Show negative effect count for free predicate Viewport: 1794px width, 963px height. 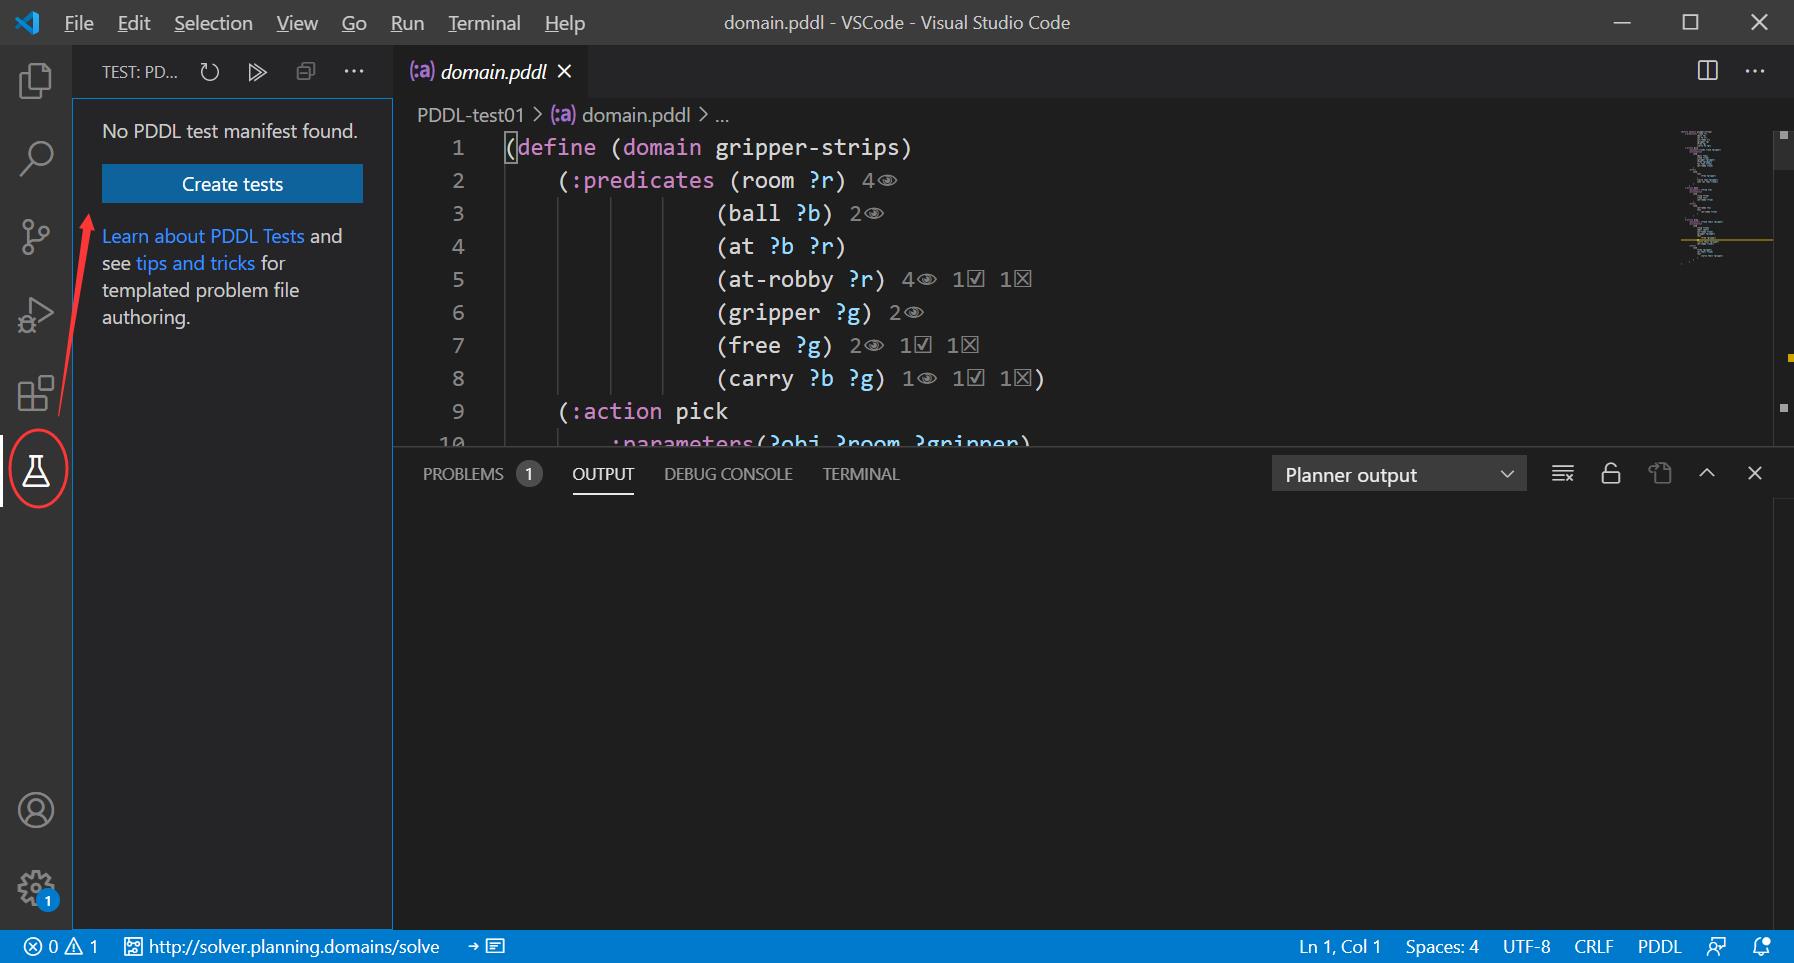coord(962,346)
